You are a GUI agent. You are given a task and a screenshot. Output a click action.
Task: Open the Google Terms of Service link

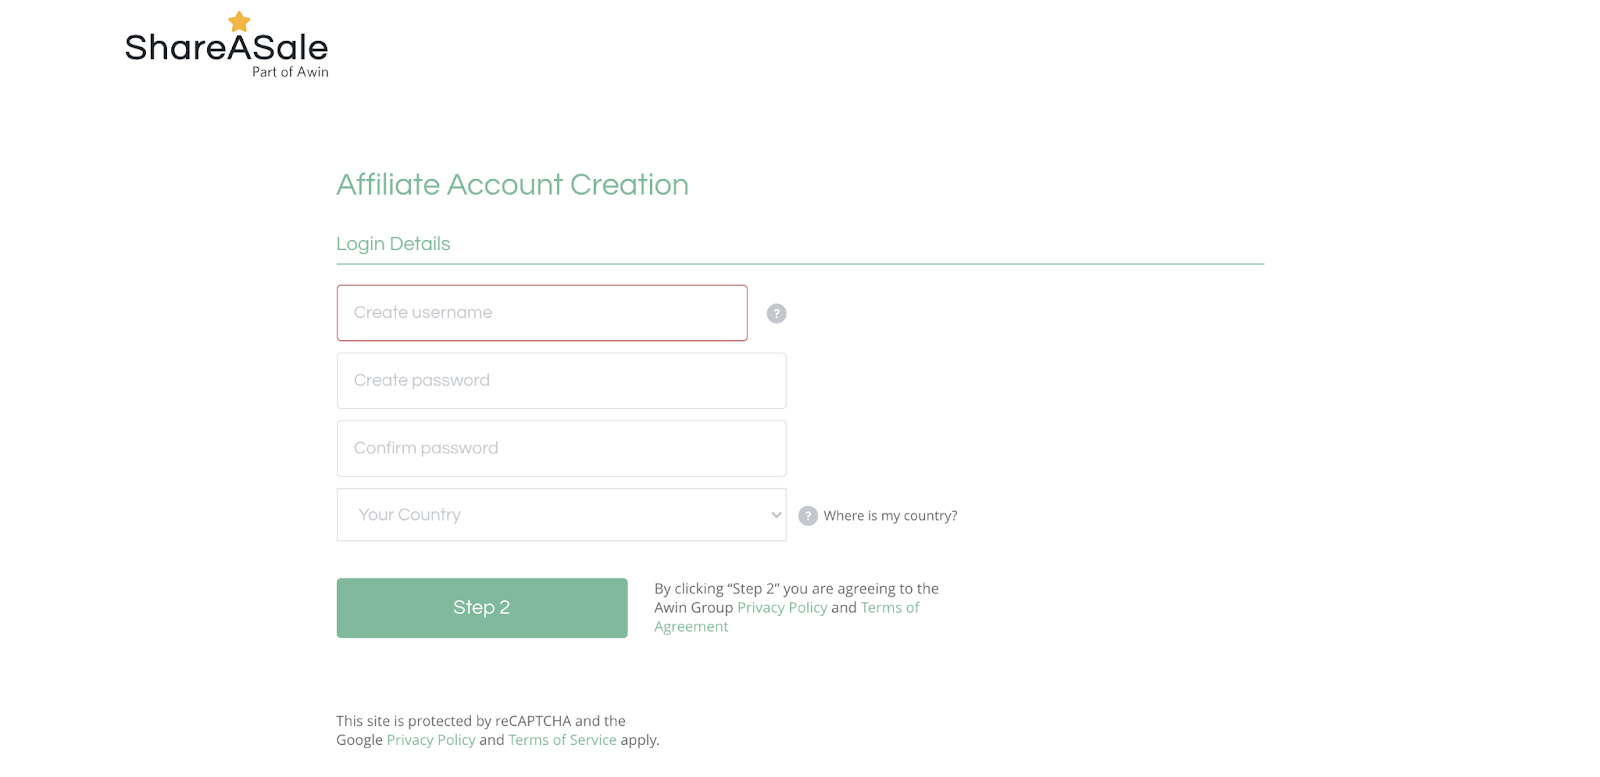pos(562,740)
